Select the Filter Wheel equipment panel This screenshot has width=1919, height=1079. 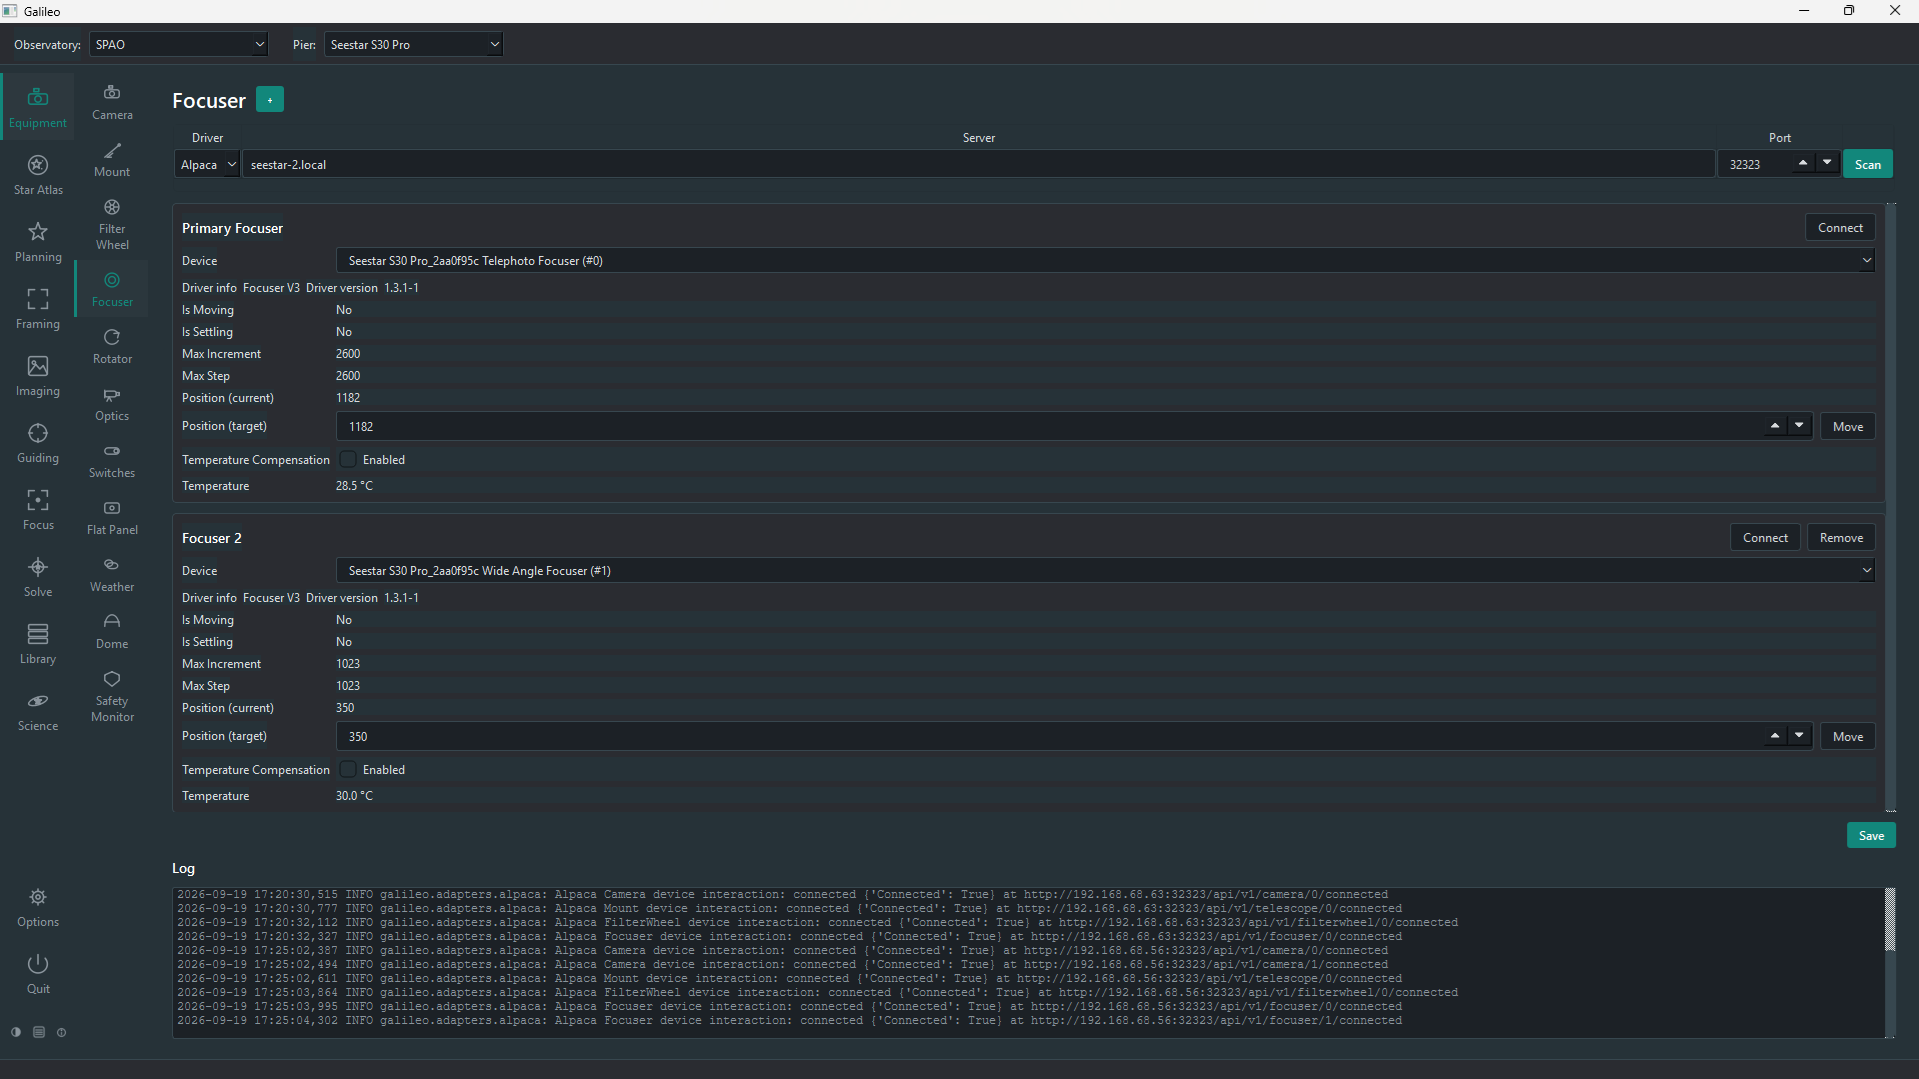tap(112, 224)
